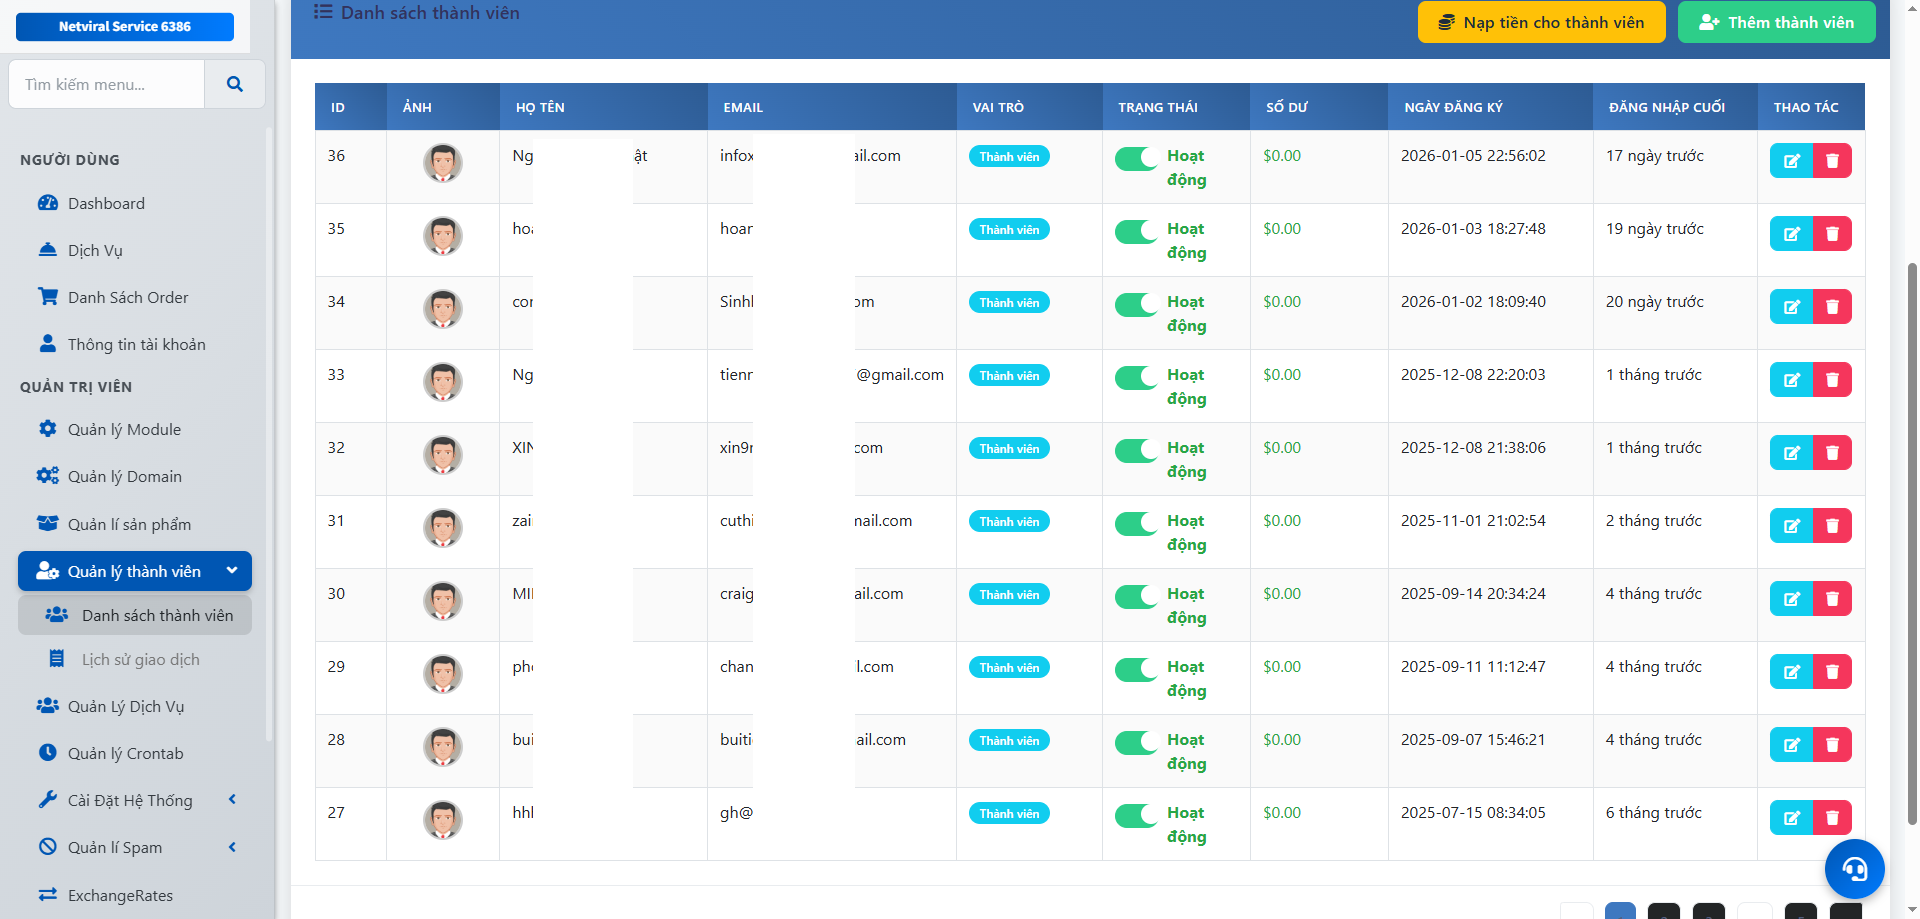The width and height of the screenshot is (1920, 919).
Task: Click edit icon for member ID 30
Action: pos(1791,599)
